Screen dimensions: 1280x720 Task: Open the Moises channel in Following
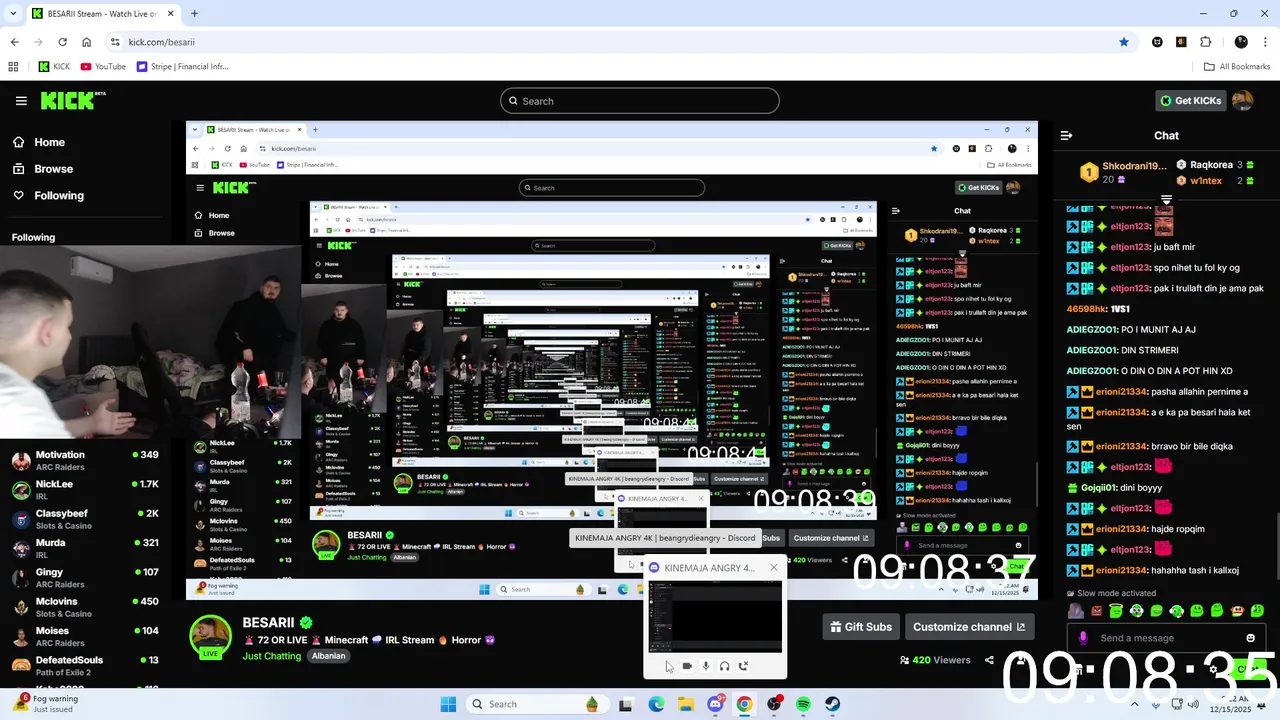(x=85, y=637)
